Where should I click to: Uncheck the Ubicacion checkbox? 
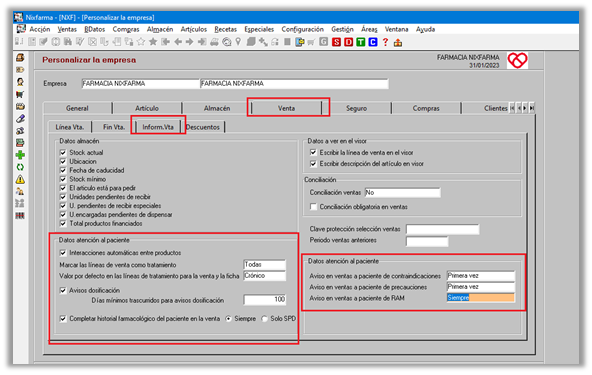pyautogui.click(x=63, y=161)
